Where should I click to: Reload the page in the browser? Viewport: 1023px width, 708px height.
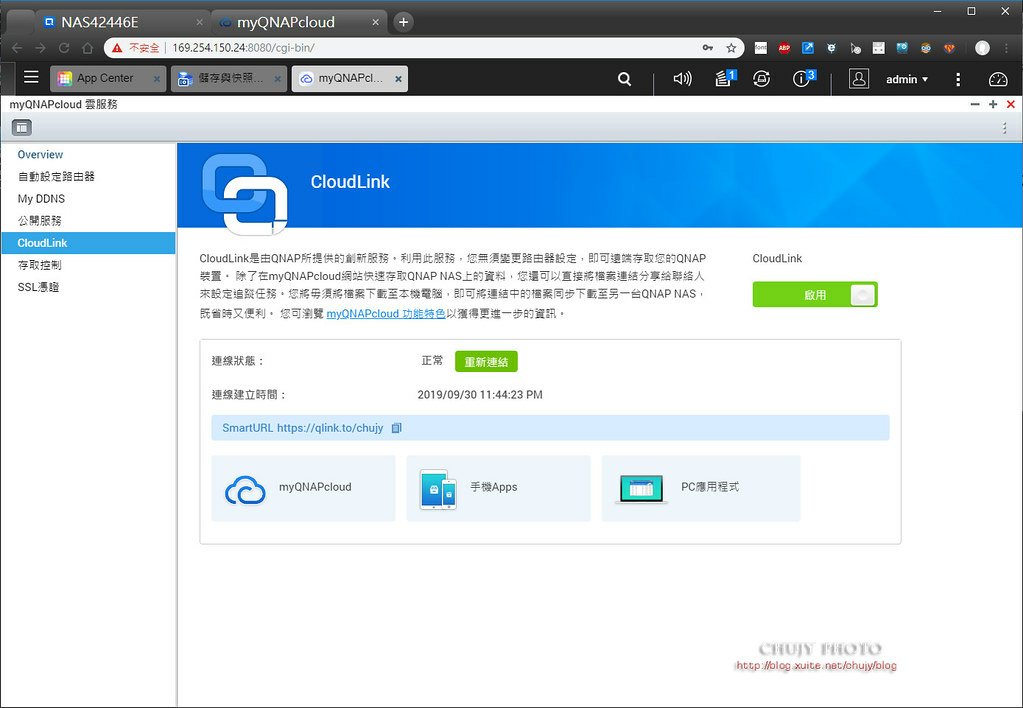pyautogui.click(x=64, y=48)
